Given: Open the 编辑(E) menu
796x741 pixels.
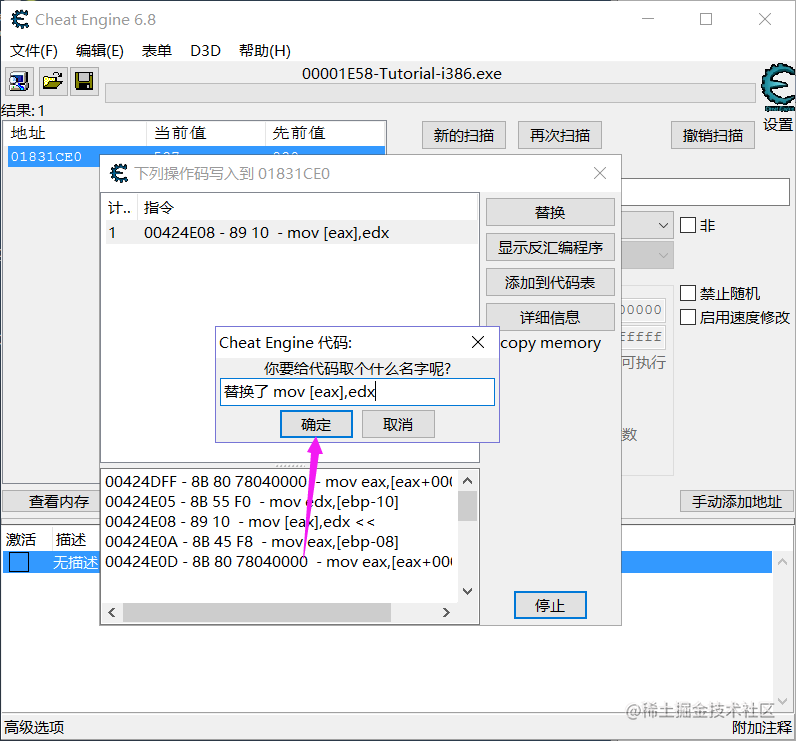Looking at the screenshot, I should (100, 51).
